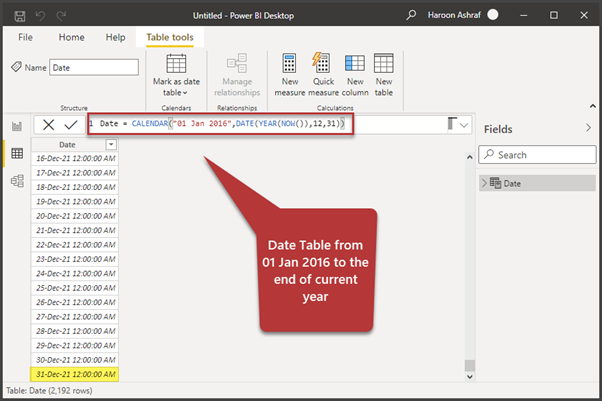
Task: Select the 27-Dec-21 row
Action: 75,316
